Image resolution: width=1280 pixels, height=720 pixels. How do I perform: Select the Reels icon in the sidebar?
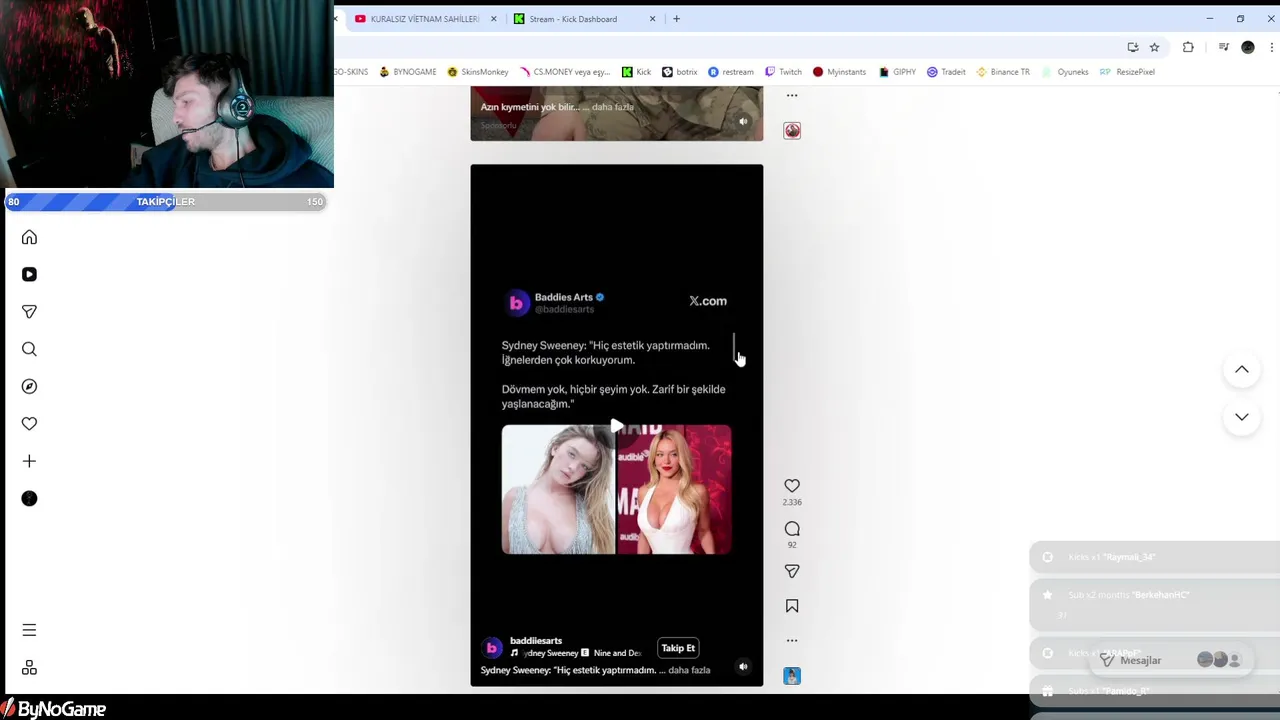pyautogui.click(x=29, y=274)
